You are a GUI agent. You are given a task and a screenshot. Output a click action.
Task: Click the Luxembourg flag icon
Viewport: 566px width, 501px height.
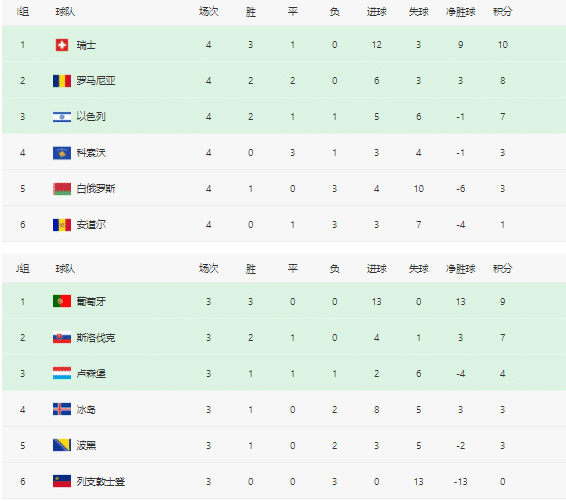(x=62, y=373)
